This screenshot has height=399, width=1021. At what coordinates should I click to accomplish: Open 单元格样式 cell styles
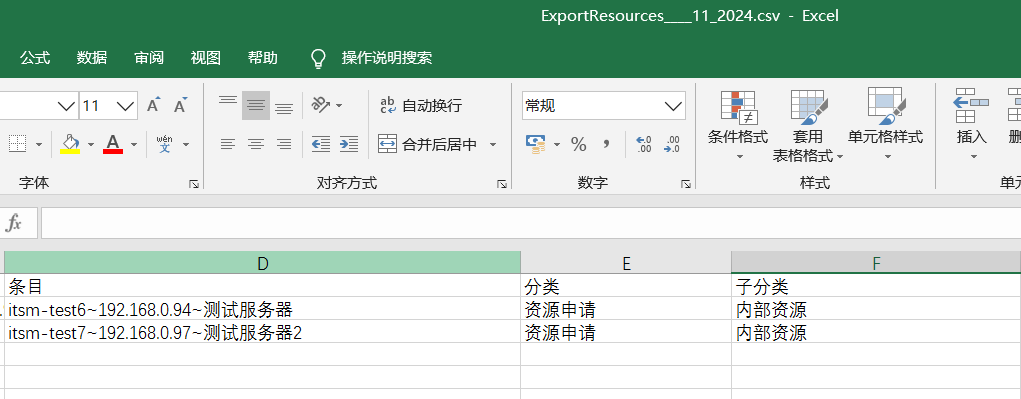pyautogui.click(x=885, y=126)
